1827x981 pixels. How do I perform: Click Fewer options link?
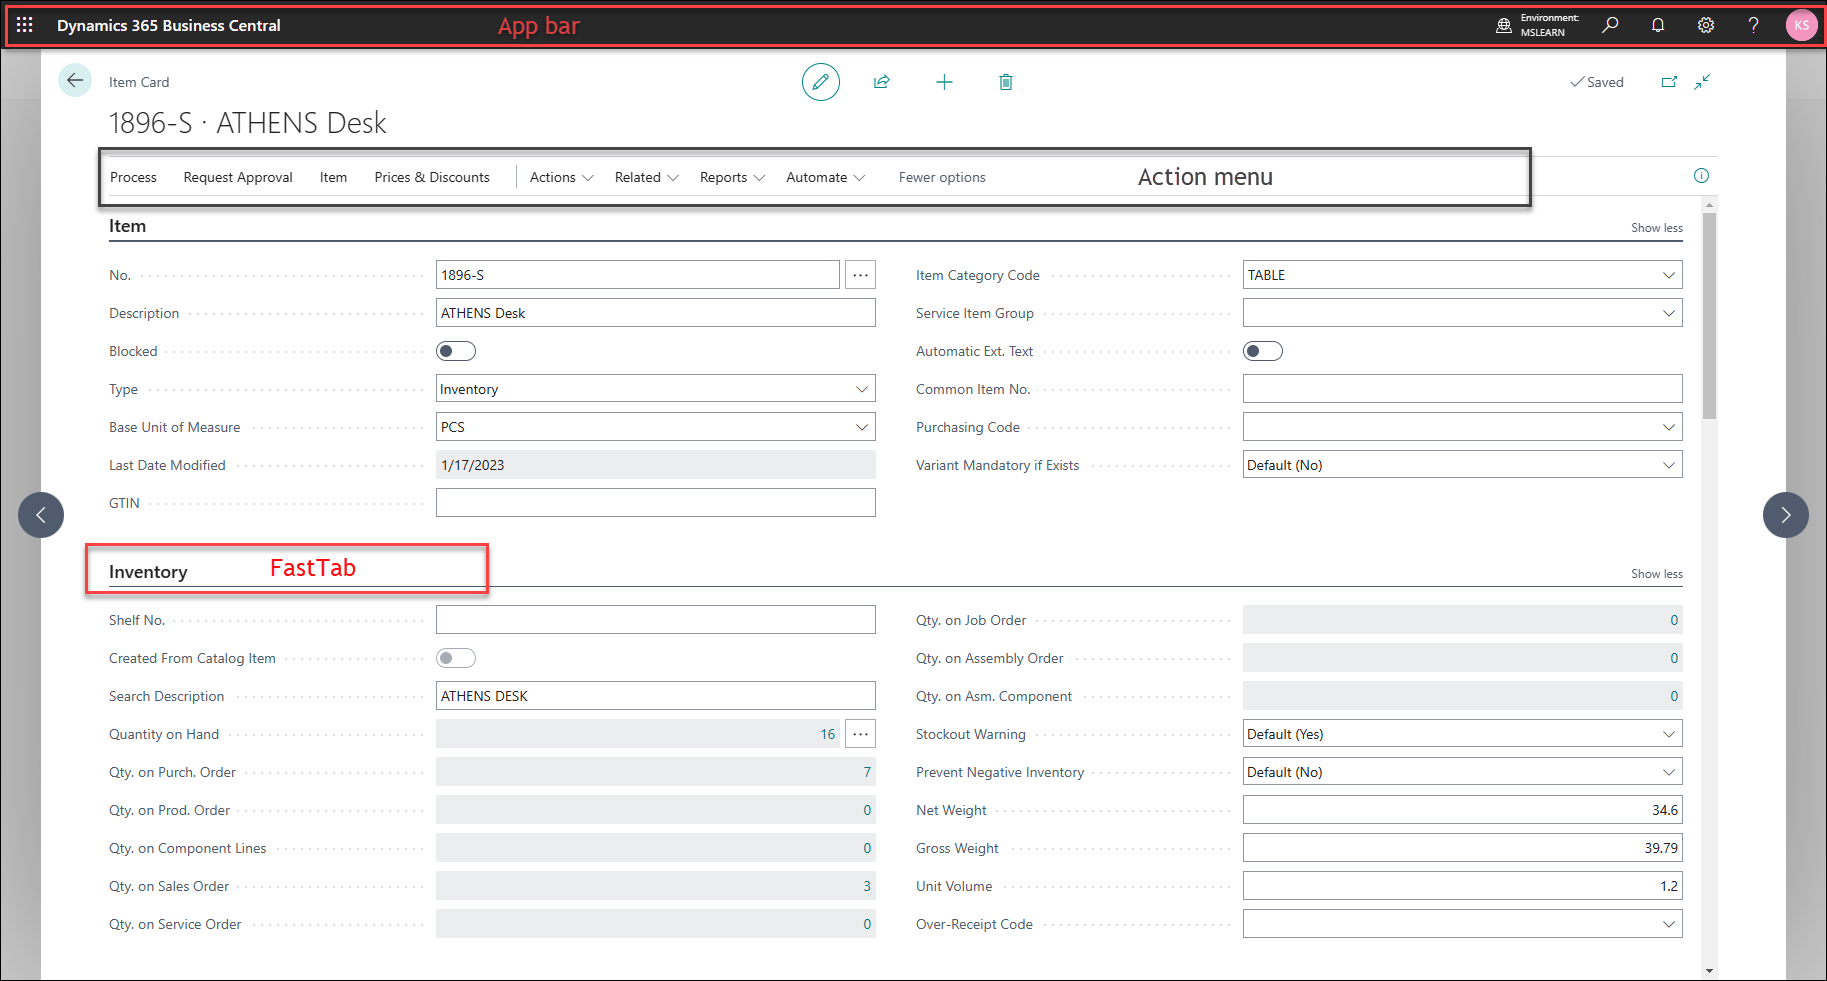(x=941, y=177)
